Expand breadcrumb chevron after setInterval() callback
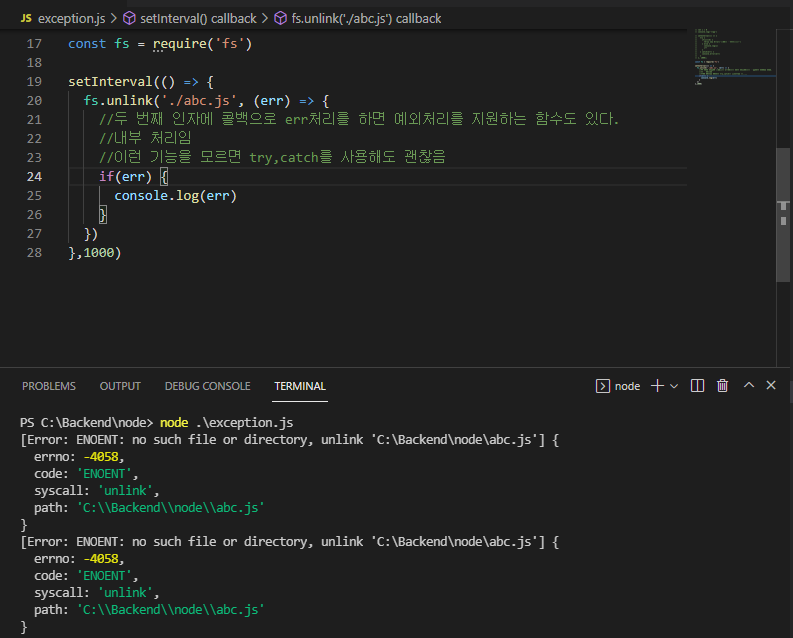Viewport: 793px width, 638px height. click(x=265, y=19)
